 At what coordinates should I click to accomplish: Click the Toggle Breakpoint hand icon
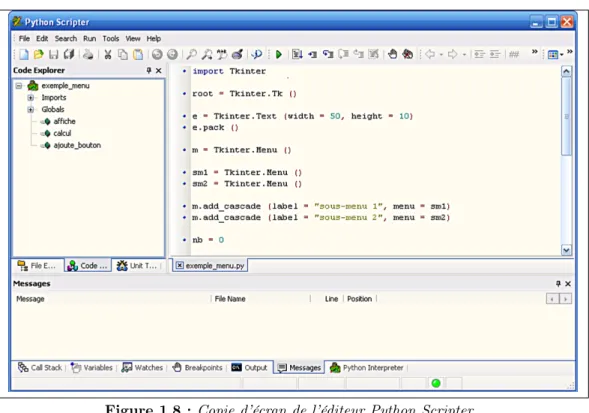click(x=393, y=54)
